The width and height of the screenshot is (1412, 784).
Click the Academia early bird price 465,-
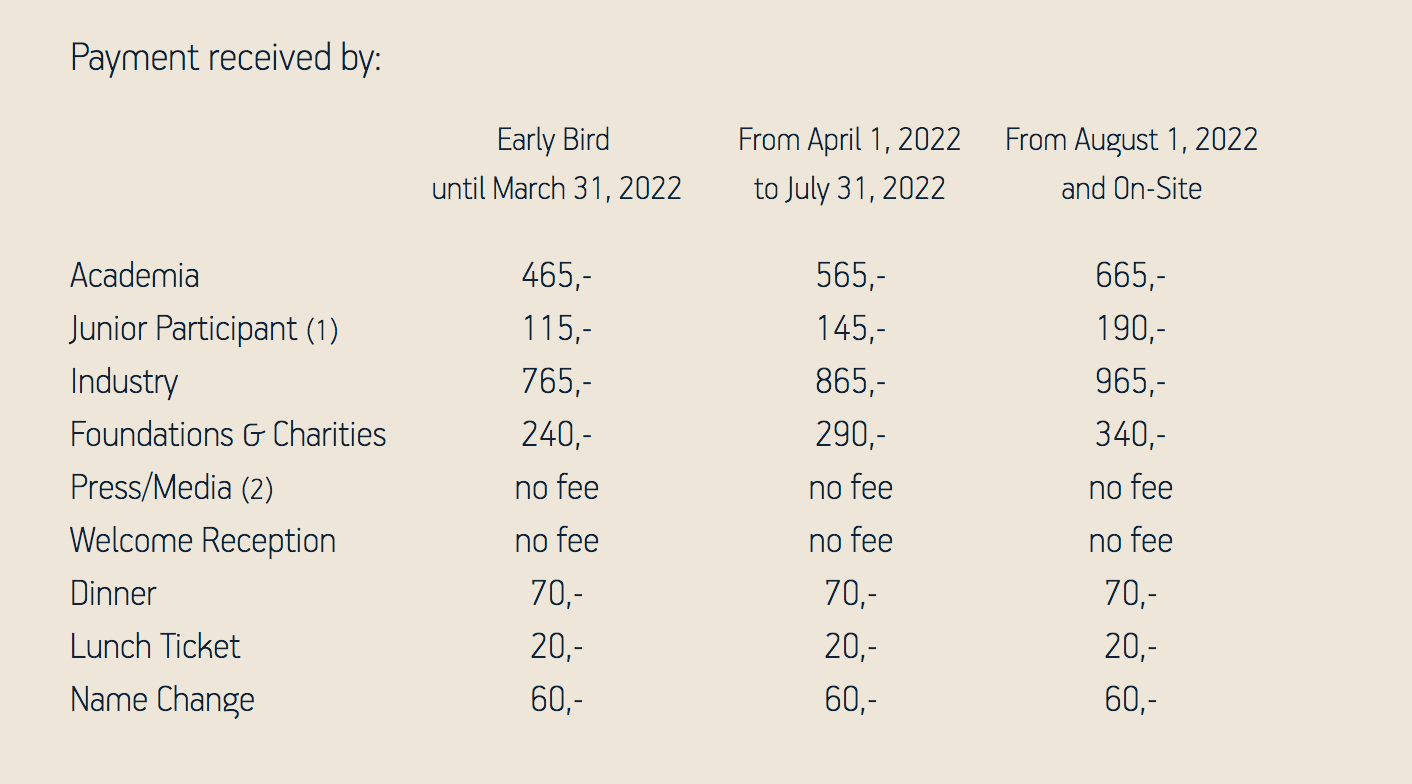pos(556,275)
